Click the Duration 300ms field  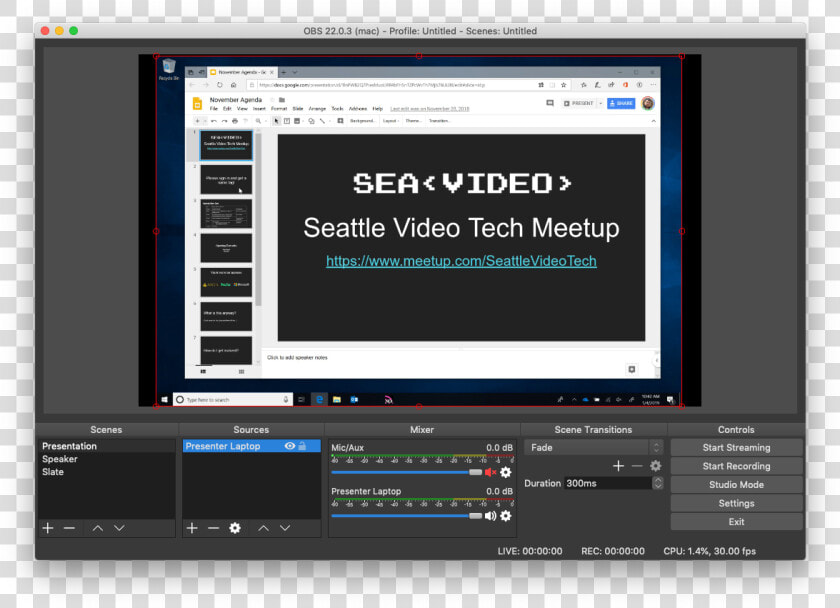tap(608, 483)
